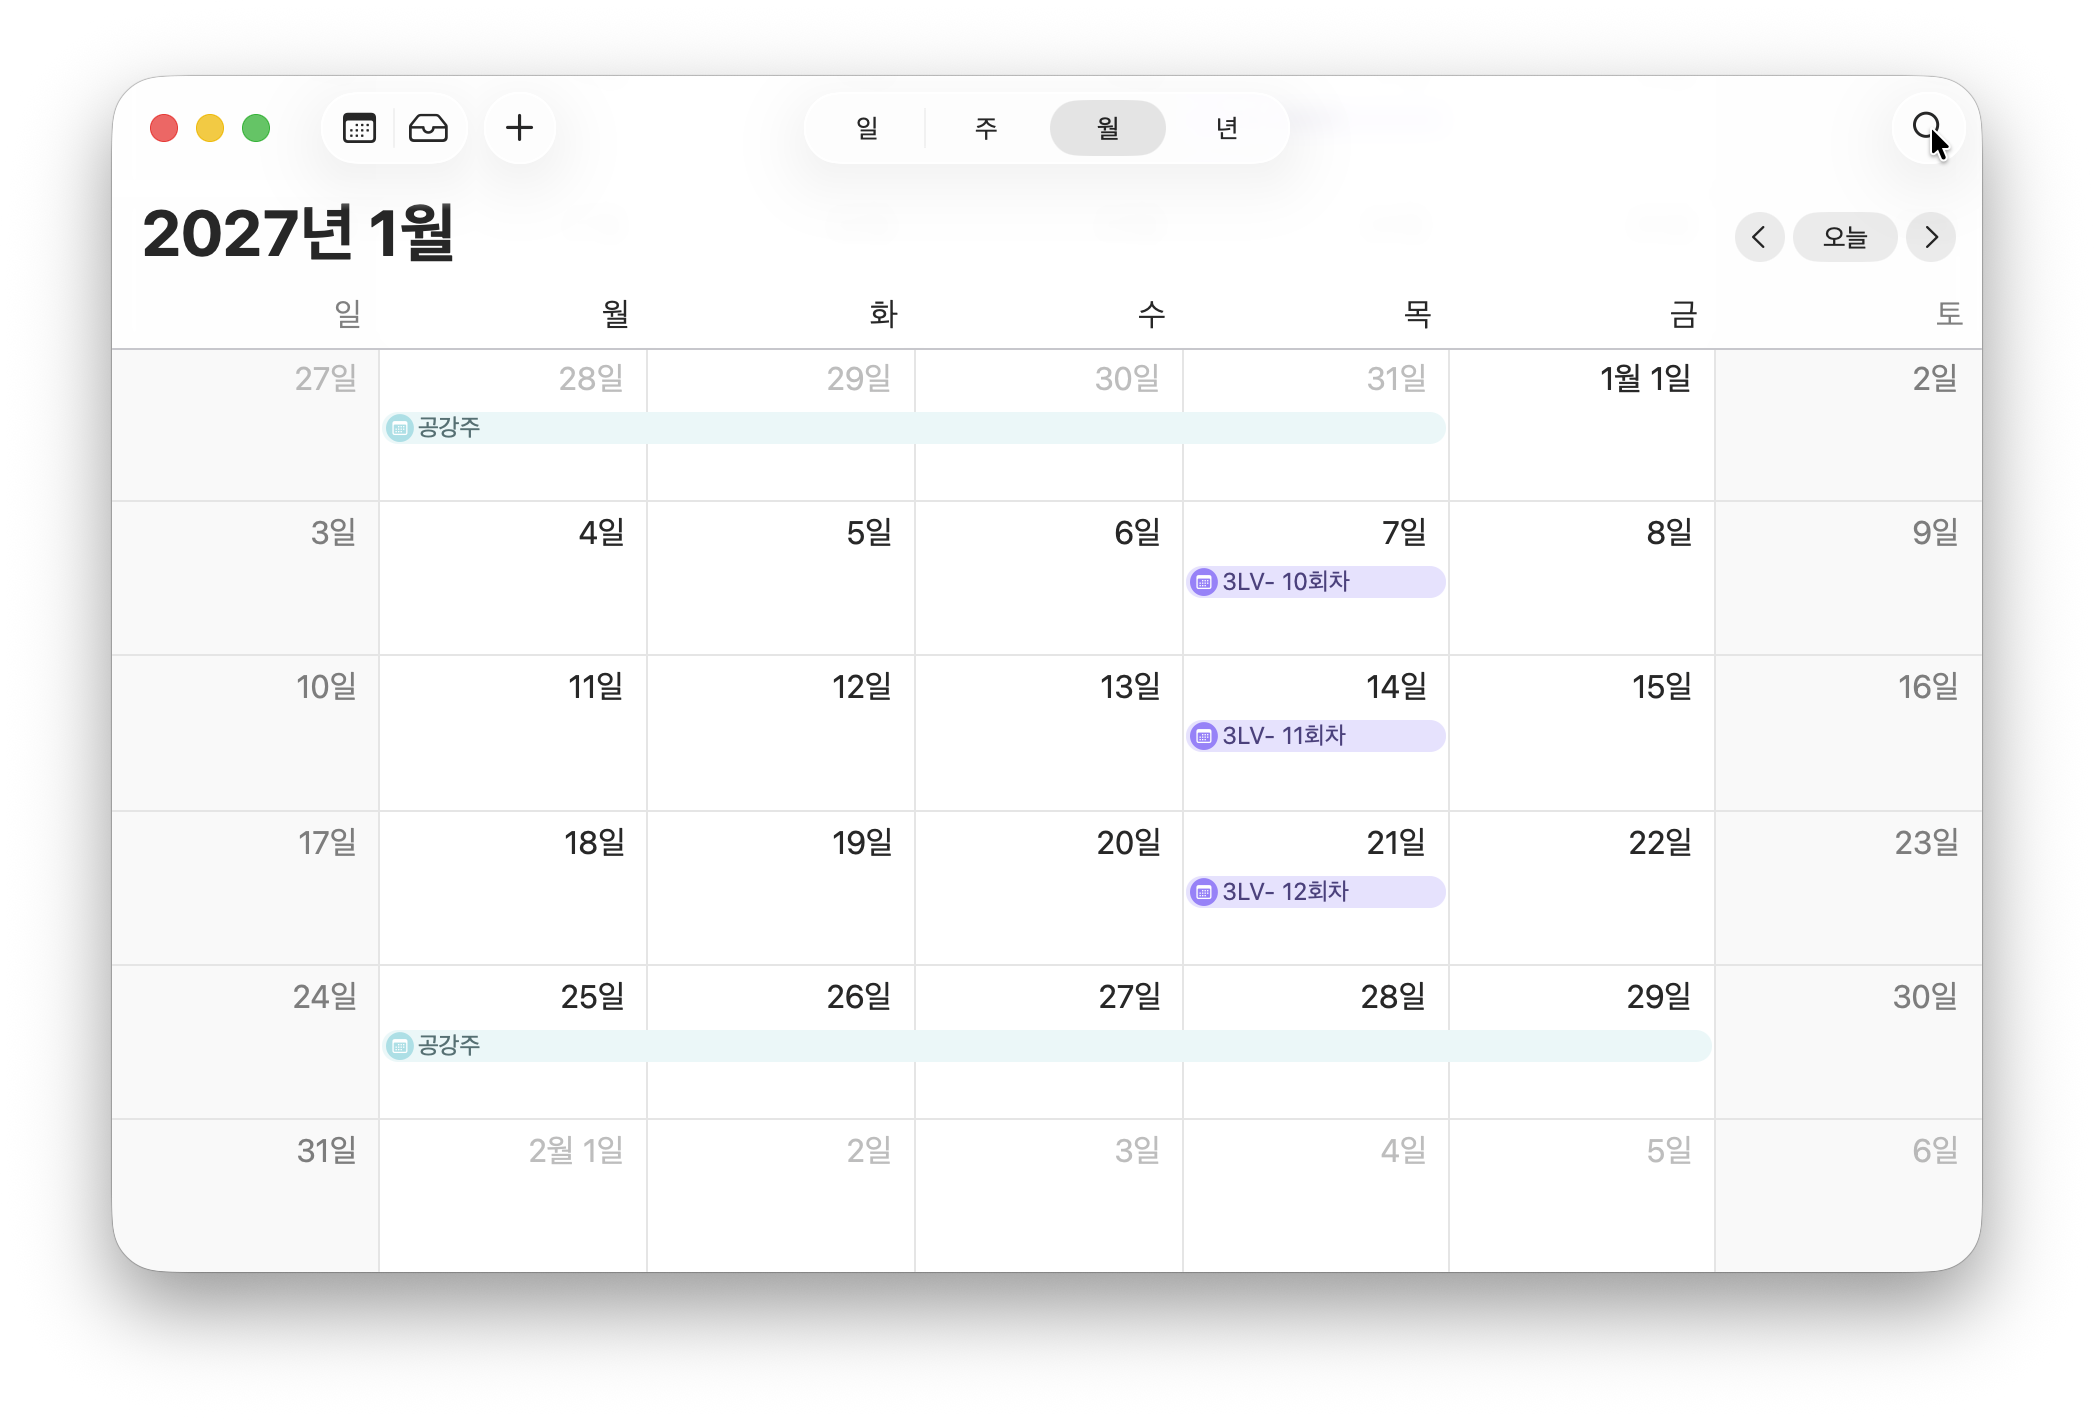
Task: Select 공강주 event starting on 25일
Action: coord(1047,1046)
